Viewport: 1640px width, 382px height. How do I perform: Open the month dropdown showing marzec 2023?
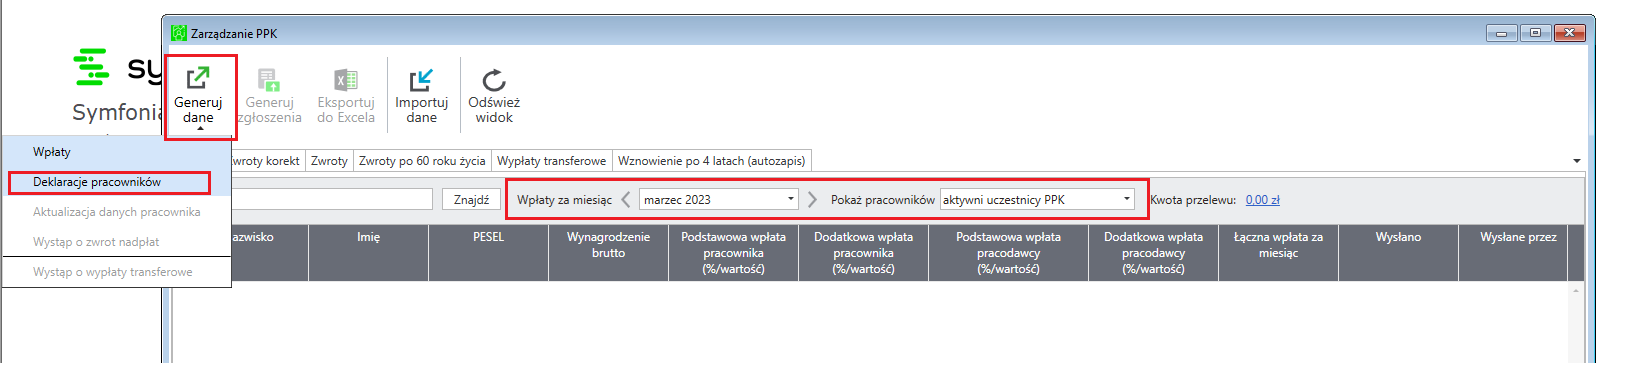coord(719,200)
